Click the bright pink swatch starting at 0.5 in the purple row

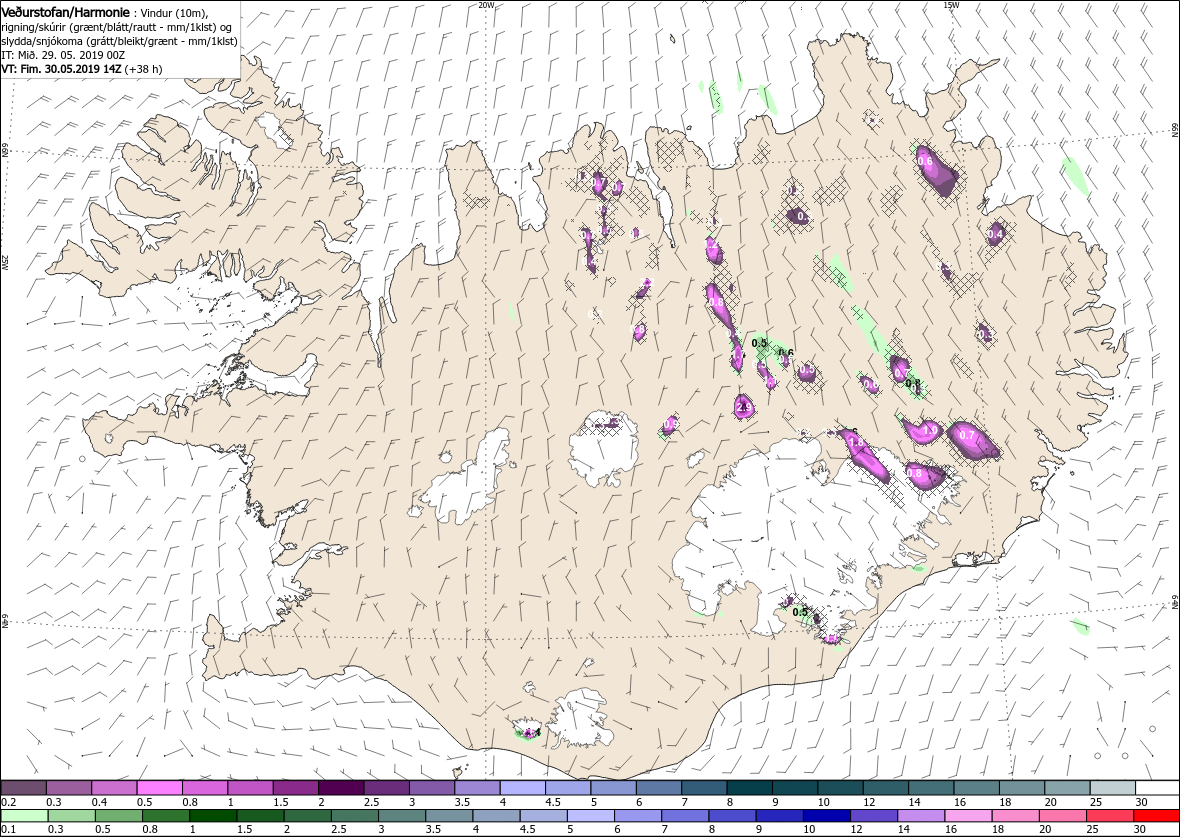pyautogui.click(x=160, y=788)
